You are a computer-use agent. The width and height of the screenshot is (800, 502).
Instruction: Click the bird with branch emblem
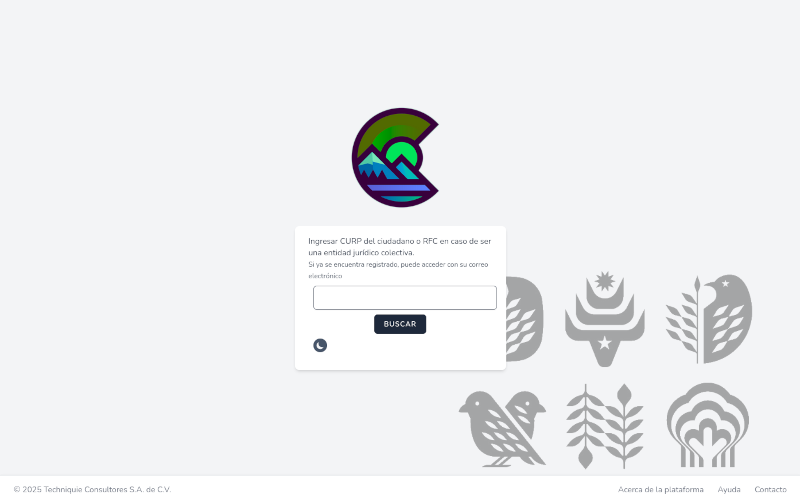(709, 319)
